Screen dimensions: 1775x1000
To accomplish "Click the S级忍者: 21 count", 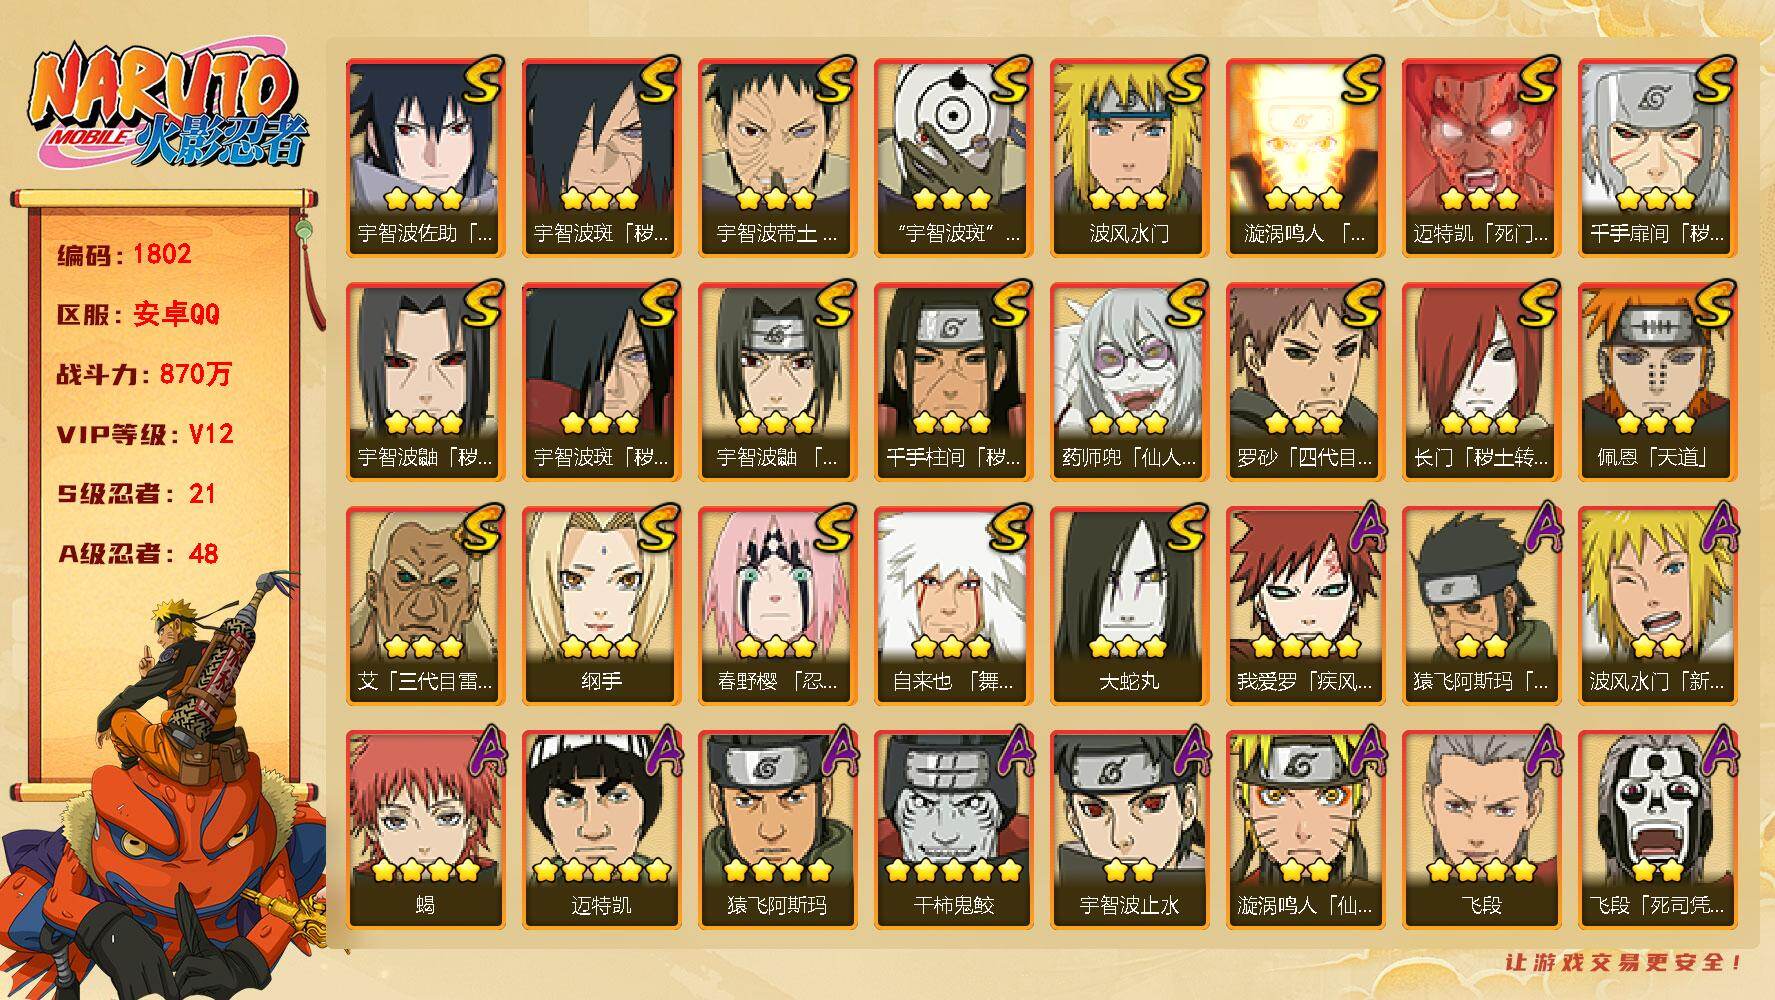I will 136,494.
